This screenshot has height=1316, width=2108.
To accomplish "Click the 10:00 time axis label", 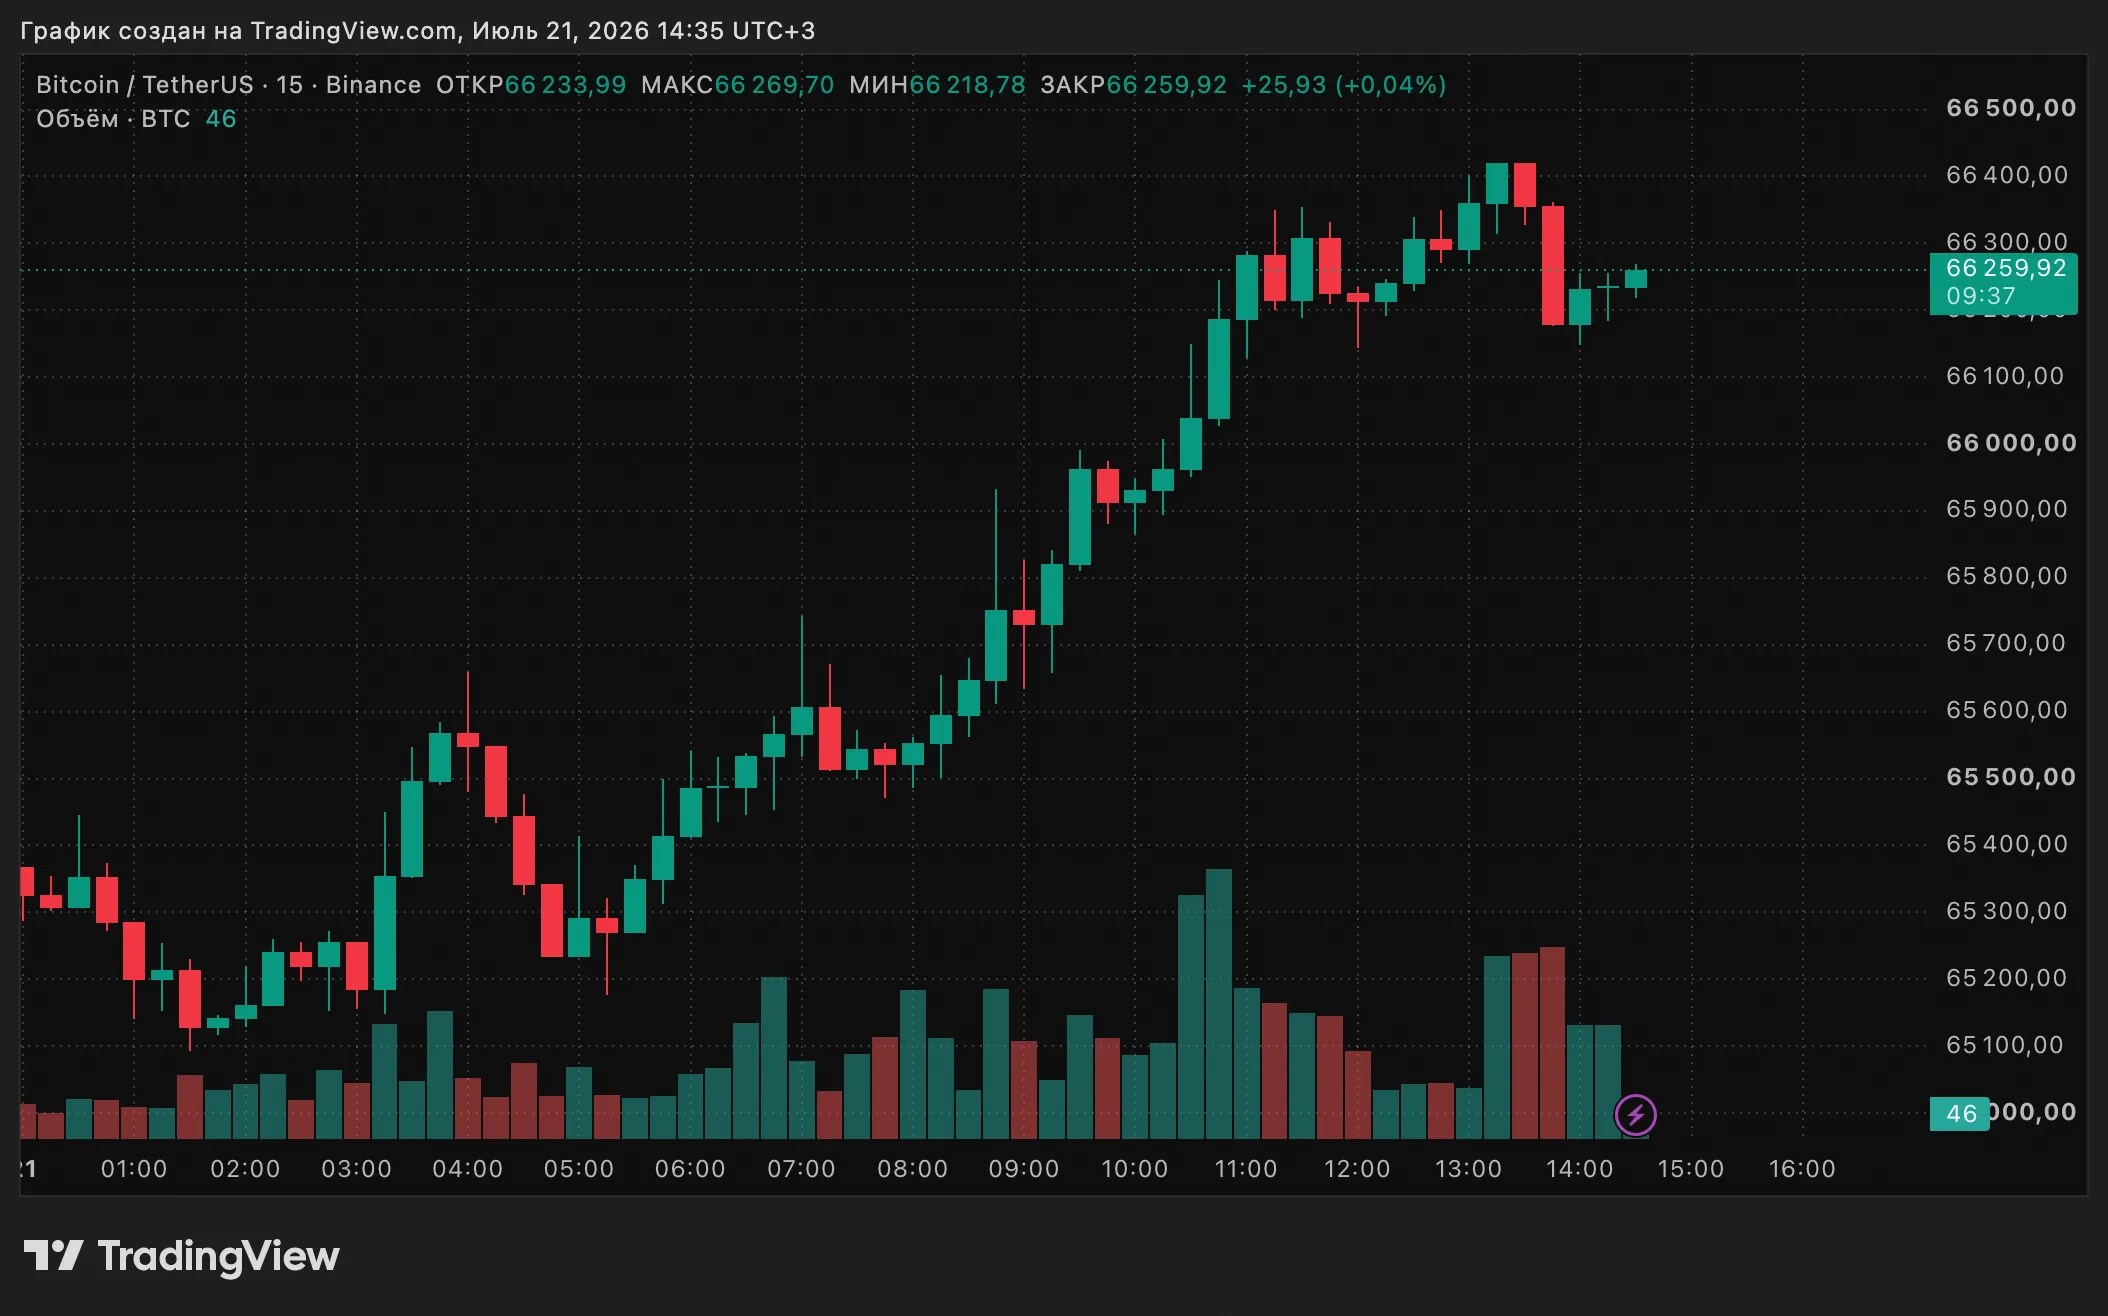I will [1135, 1169].
